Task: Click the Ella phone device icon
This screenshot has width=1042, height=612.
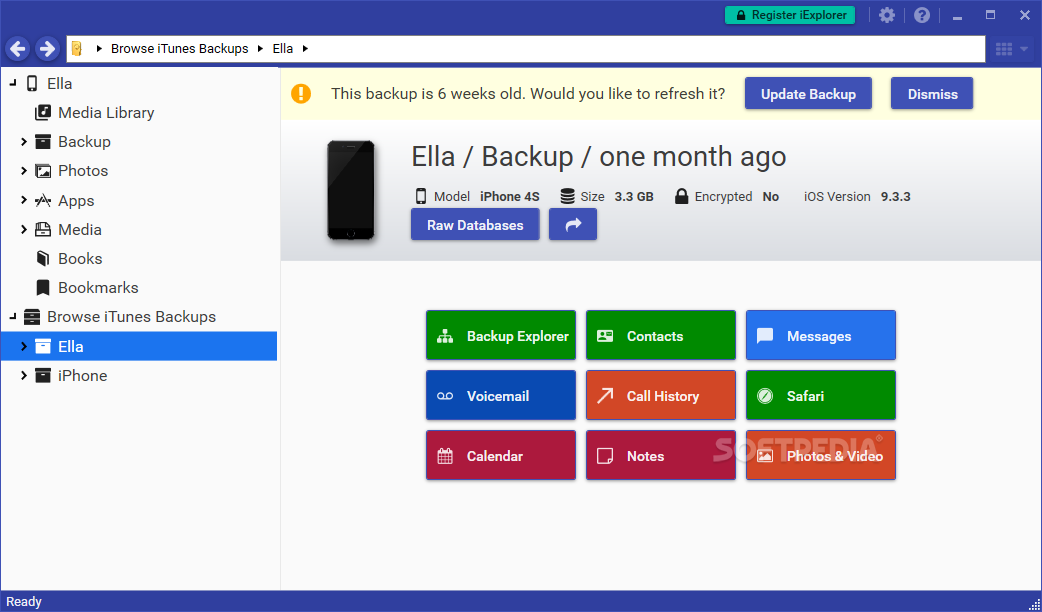Action: click(x=32, y=83)
